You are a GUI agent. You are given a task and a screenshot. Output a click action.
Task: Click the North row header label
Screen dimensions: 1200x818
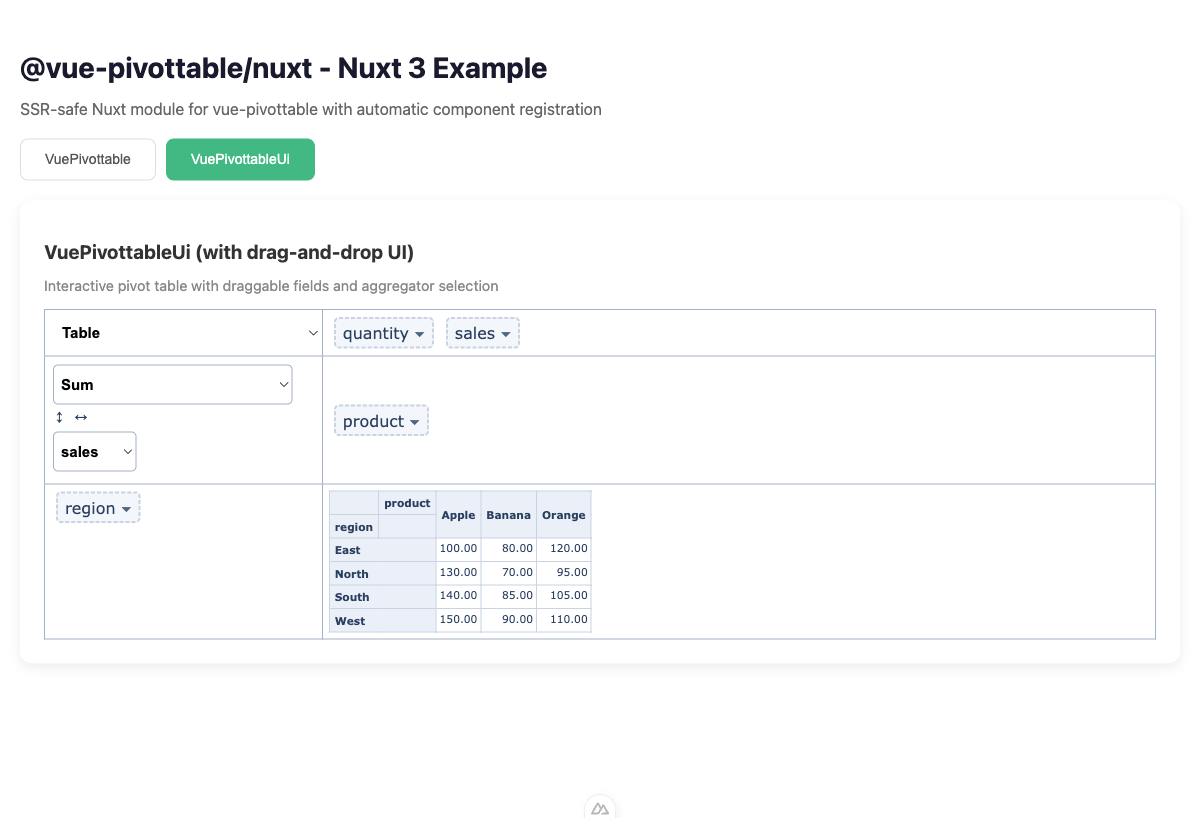(x=351, y=572)
